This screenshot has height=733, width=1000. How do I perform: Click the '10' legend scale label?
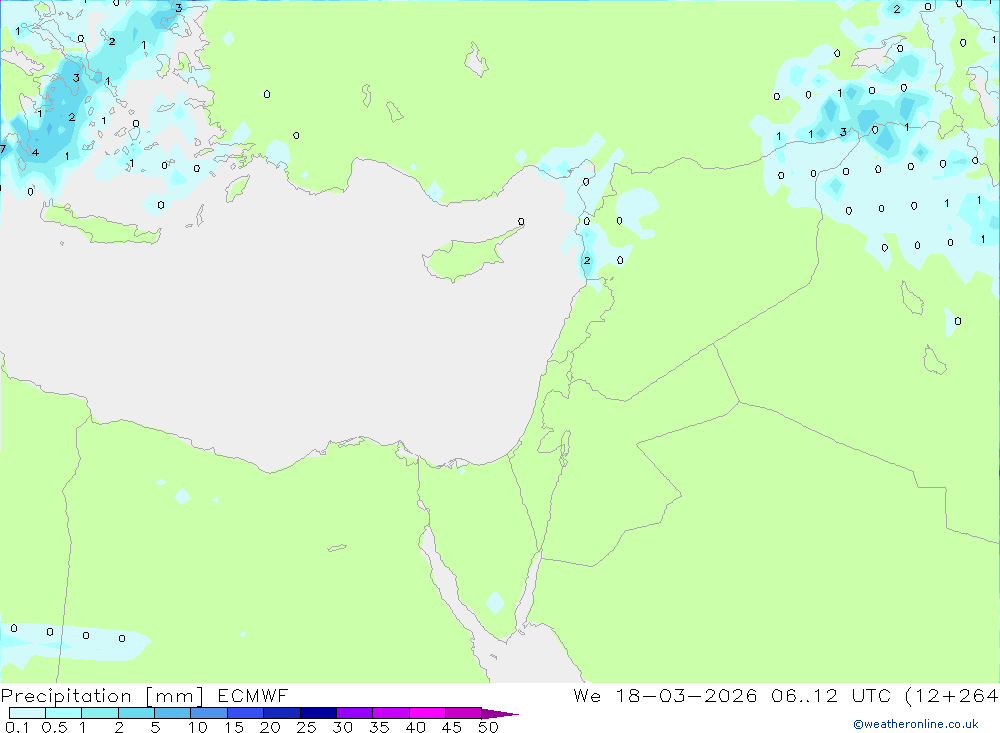pos(198,727)
